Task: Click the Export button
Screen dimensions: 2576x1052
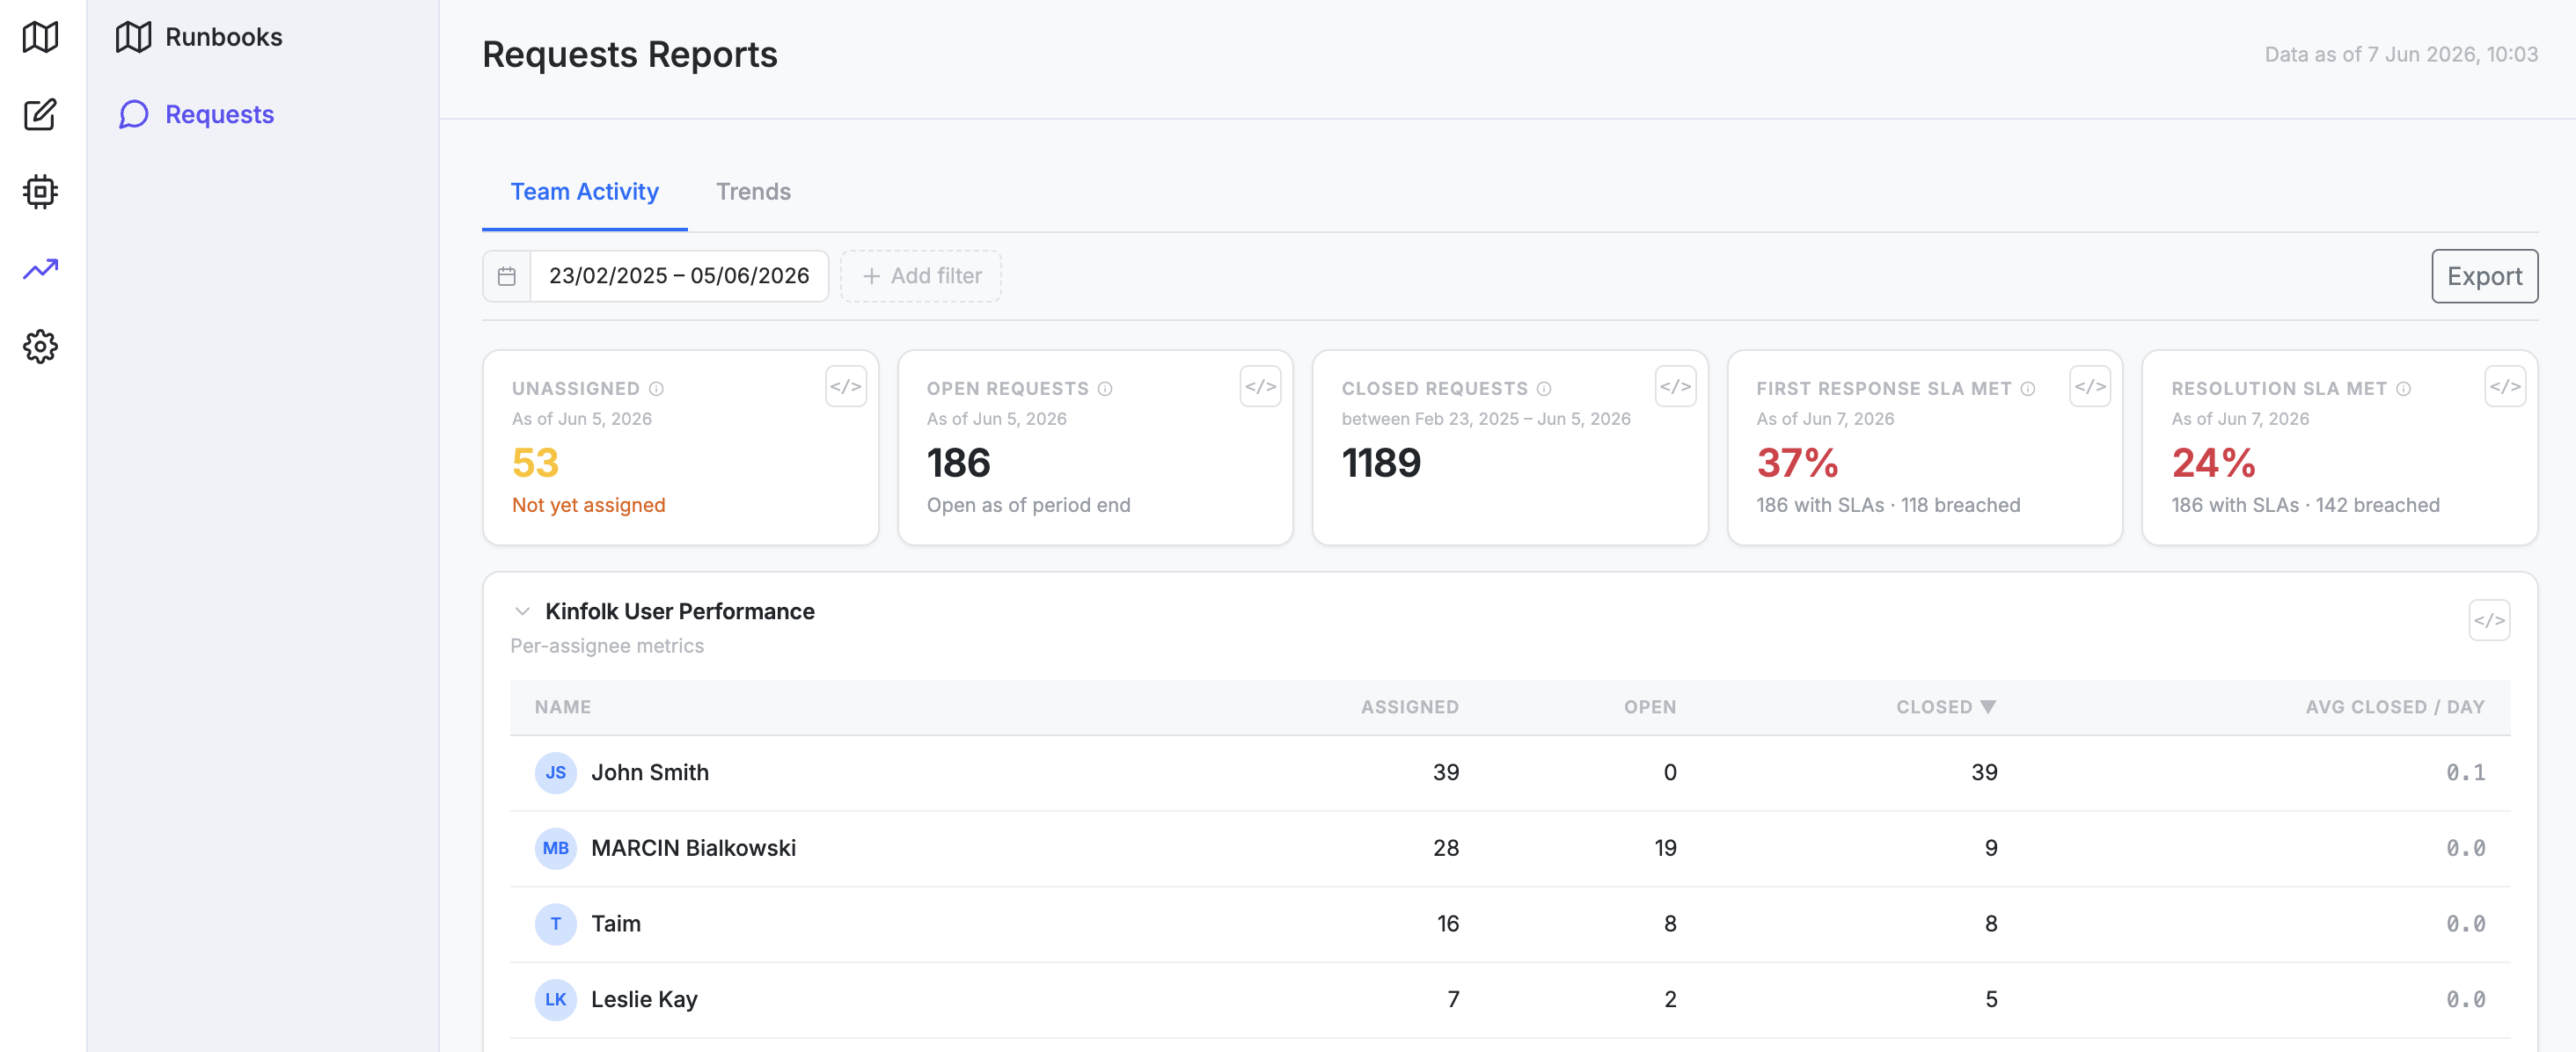Action: click(2484, 276)
